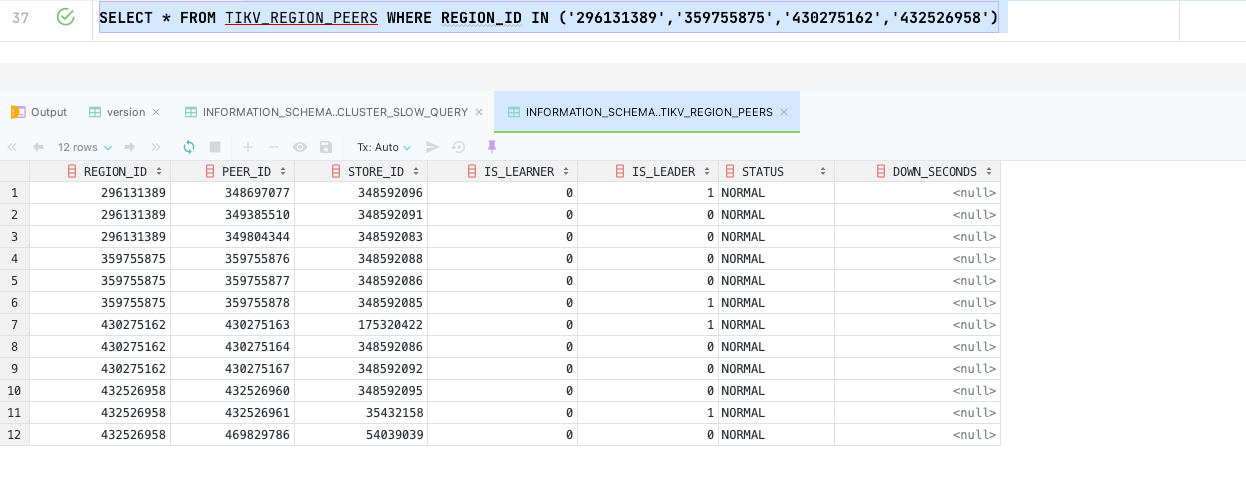This screenshot has width=1246, height=485.
Task: Click the Commit transaction arrow icon
Action: tap(432, 147)
